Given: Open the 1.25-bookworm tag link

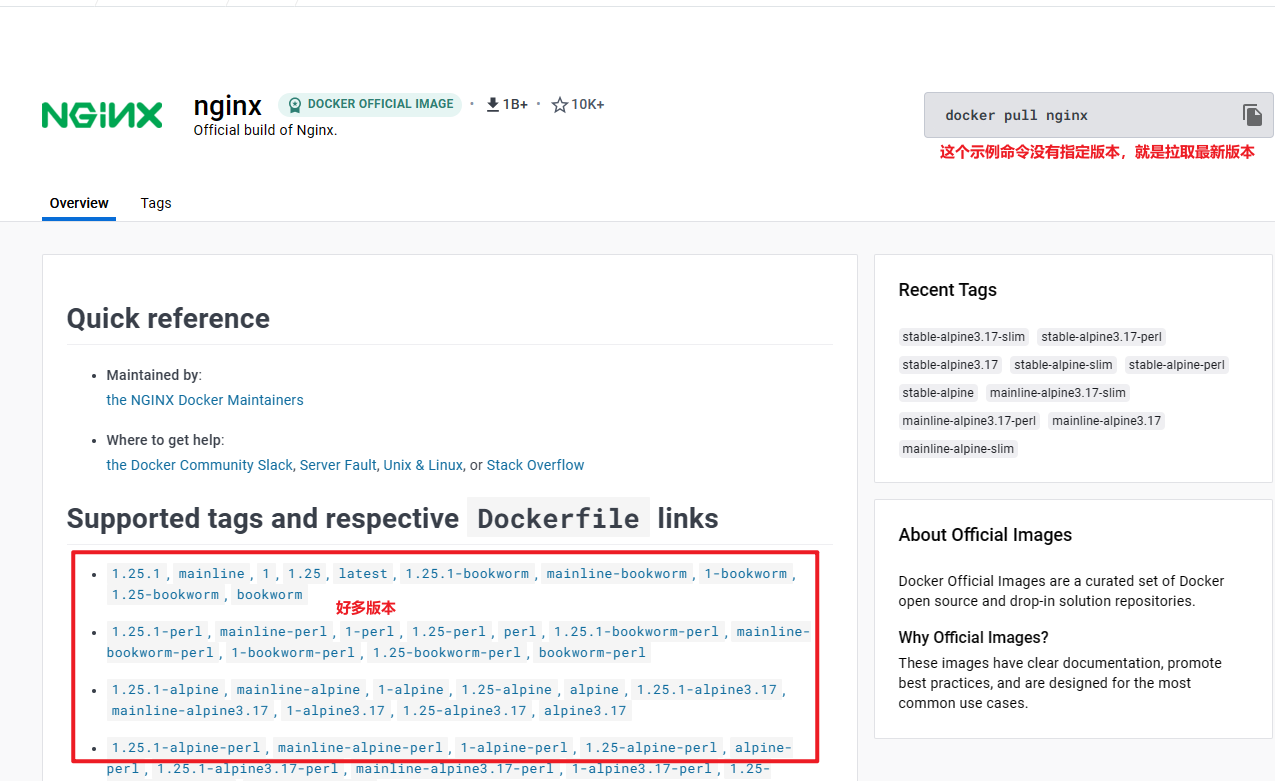Looking at the screenshot, I should point(165,595).
